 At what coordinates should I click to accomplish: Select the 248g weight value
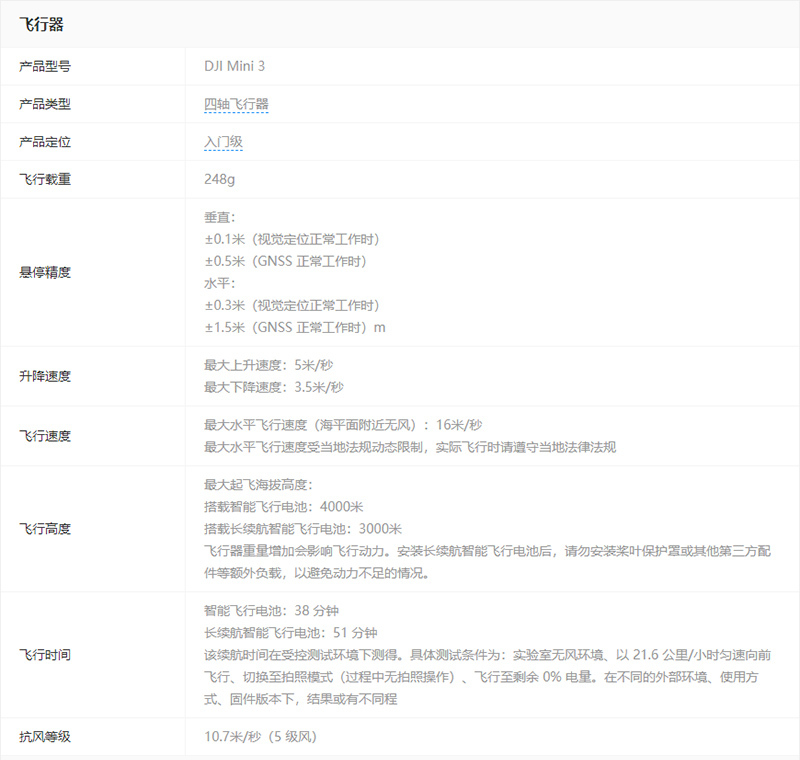(x=219, y=180)
